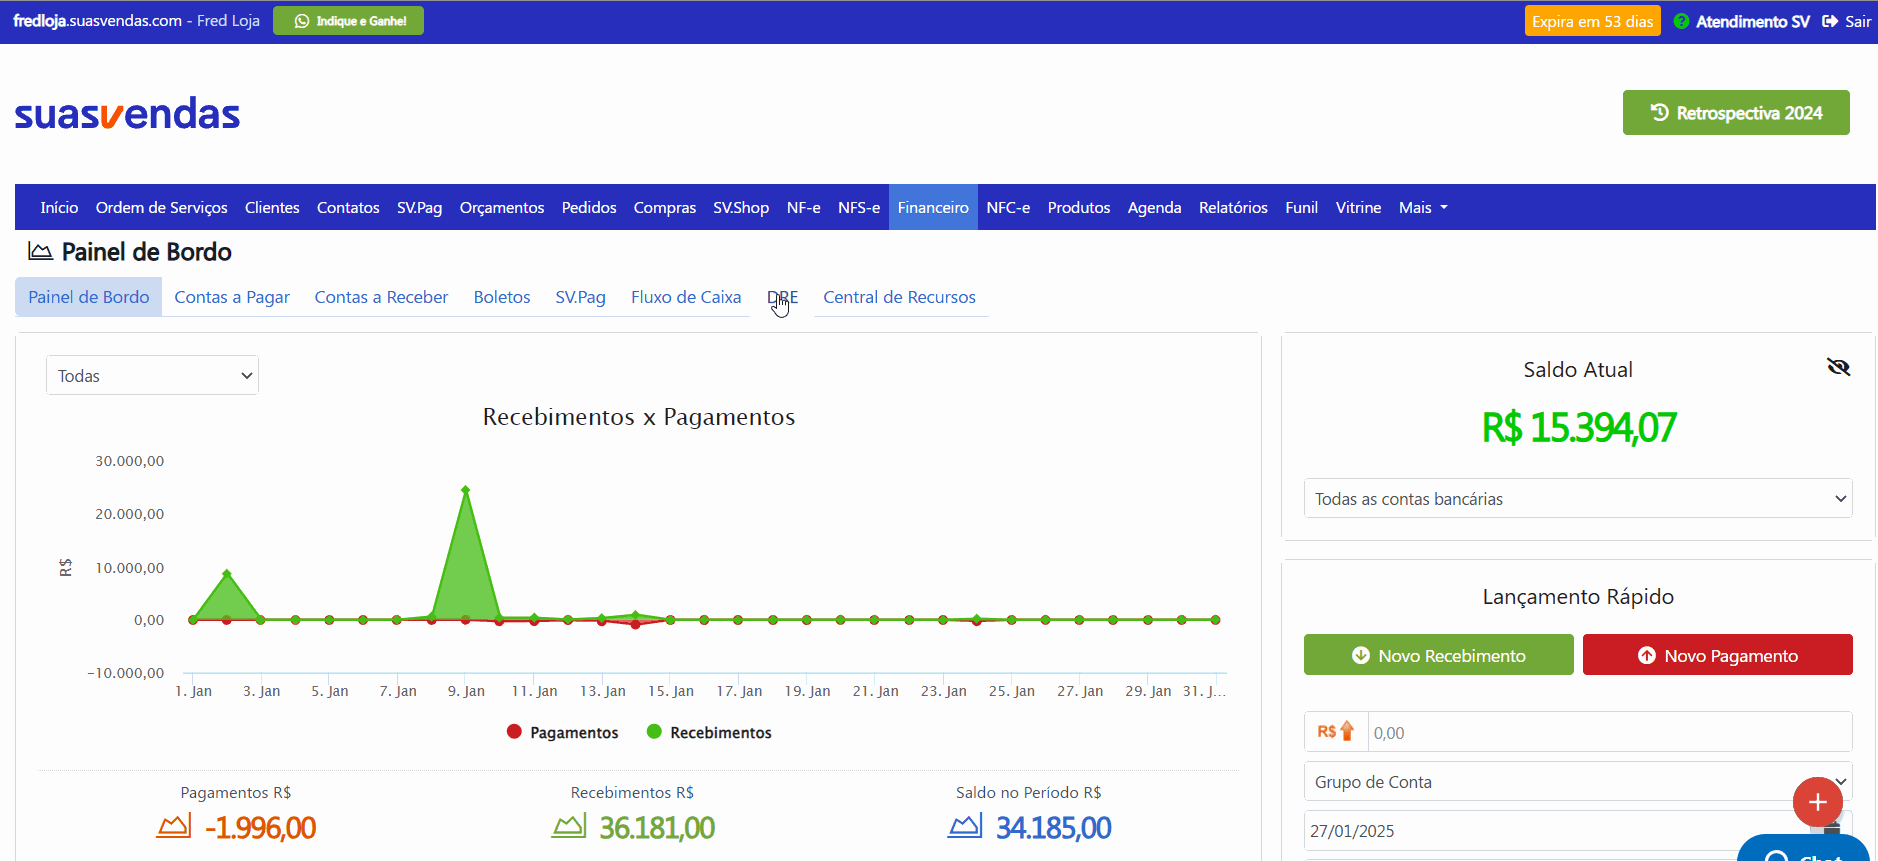Click Saldo Atual value R$ 15.394,07
Image resolution: width=1878 pixels, height=861 pixels.
click(1578, 428)
